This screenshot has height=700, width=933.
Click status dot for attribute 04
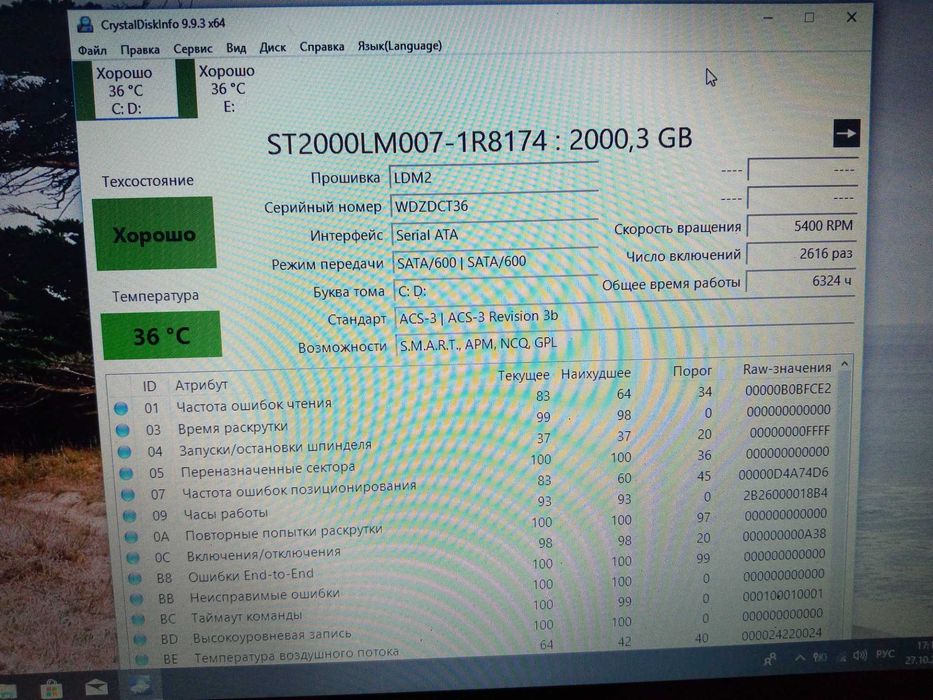coord(124,452)
